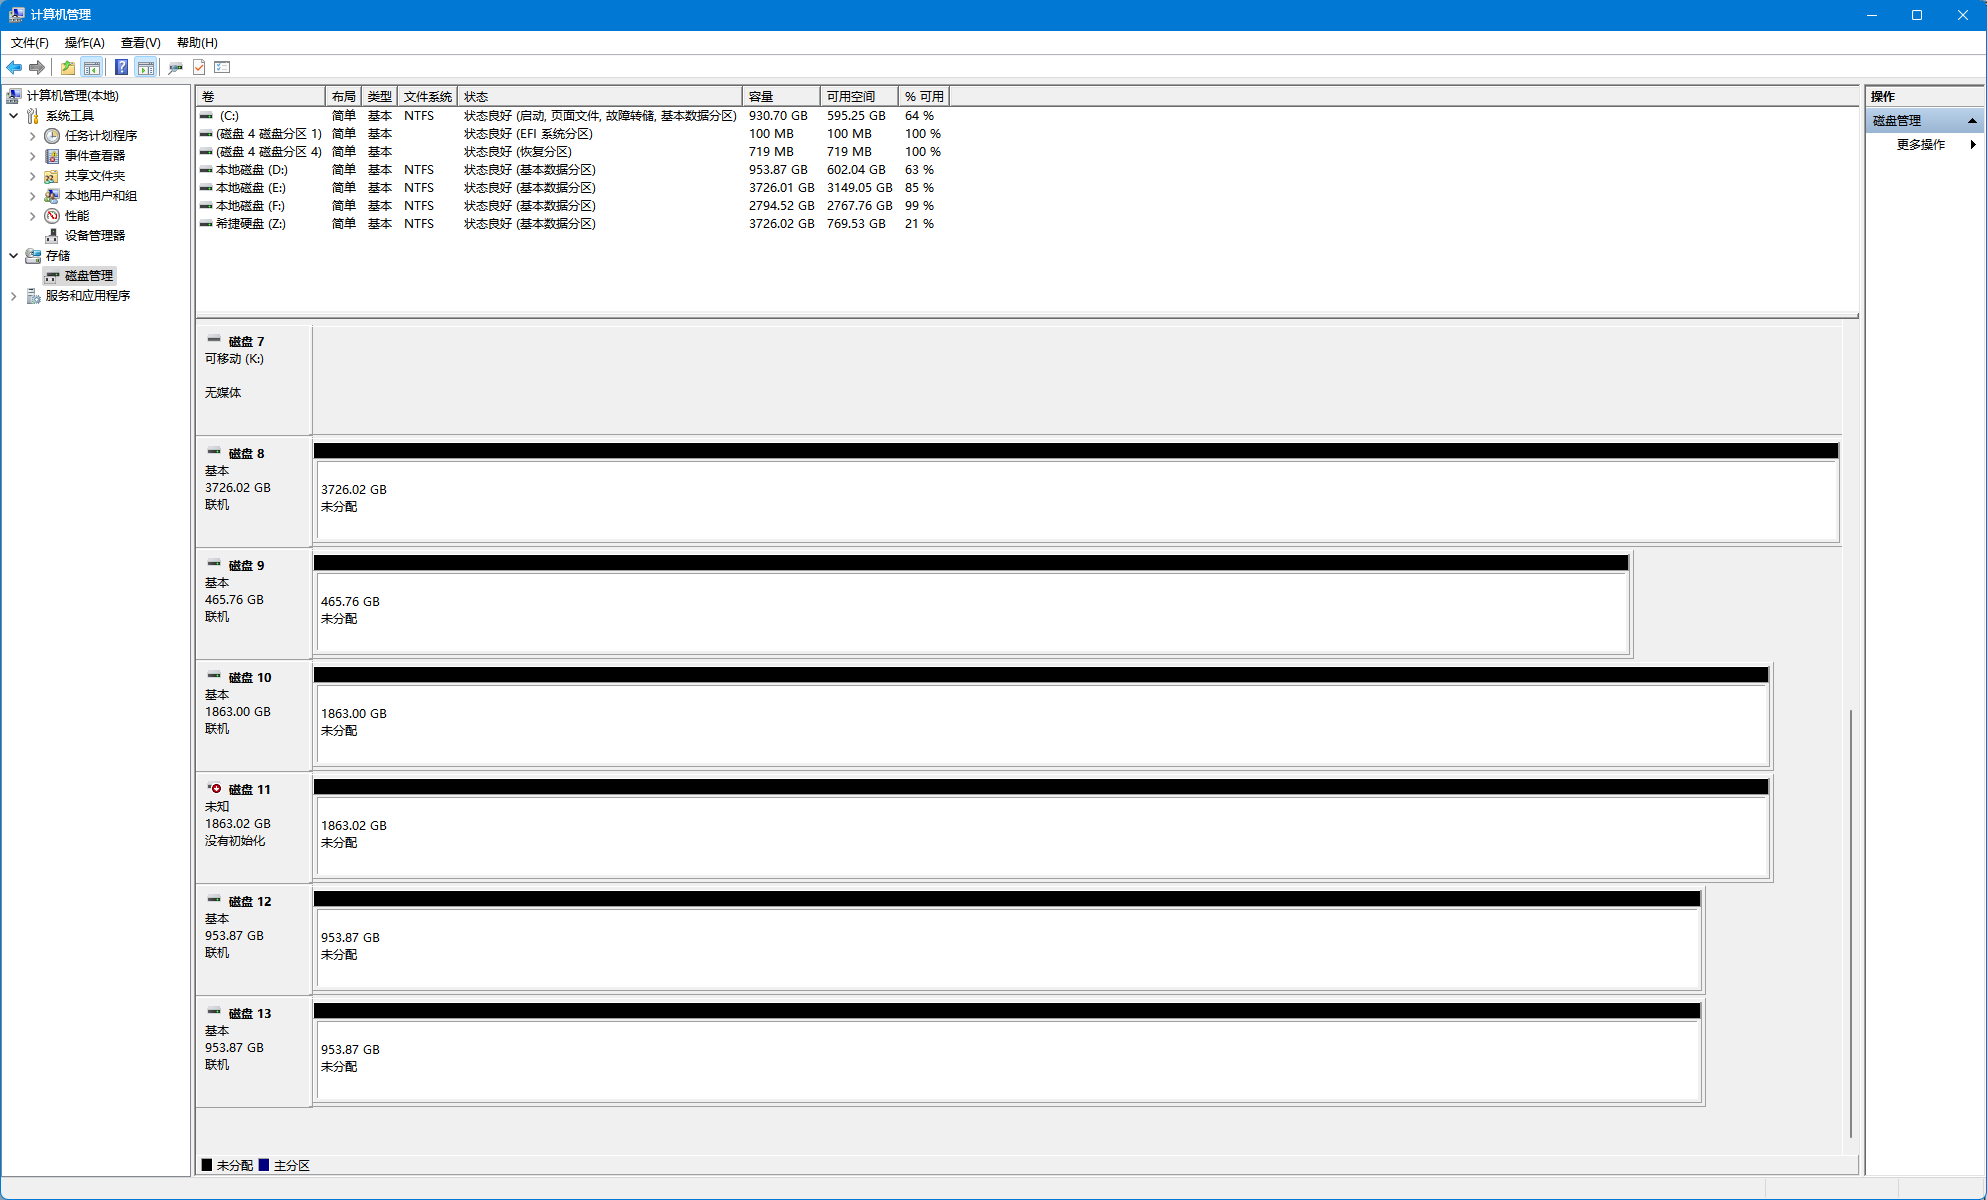This screenshot has width=1987, height=1200.
Task: Click the 设备管理器 device icon
Action: (52, 236)
